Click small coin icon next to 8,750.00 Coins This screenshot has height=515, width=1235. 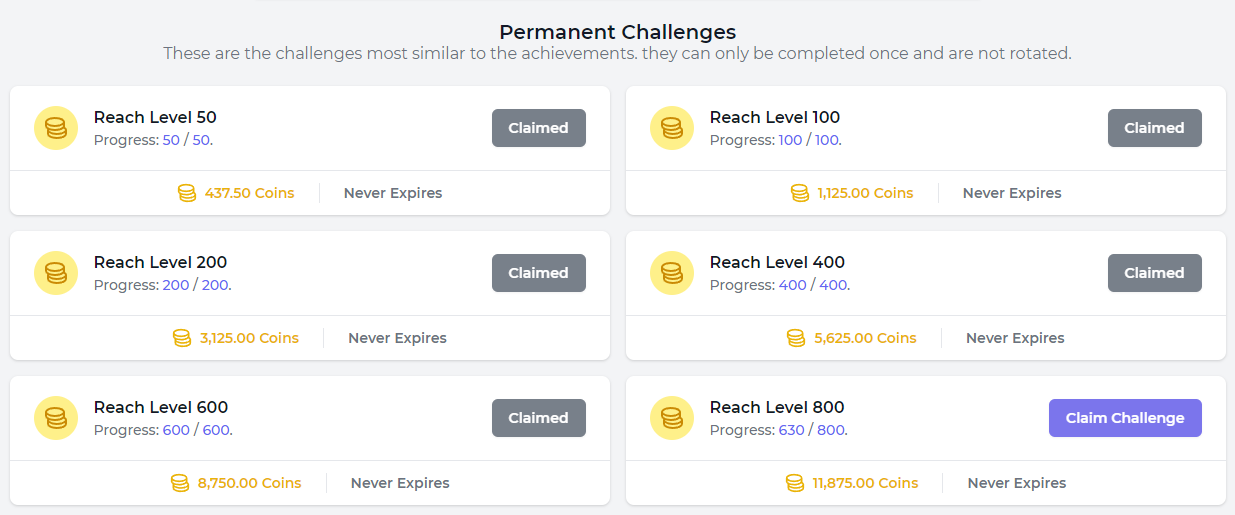tap(180, 483)
